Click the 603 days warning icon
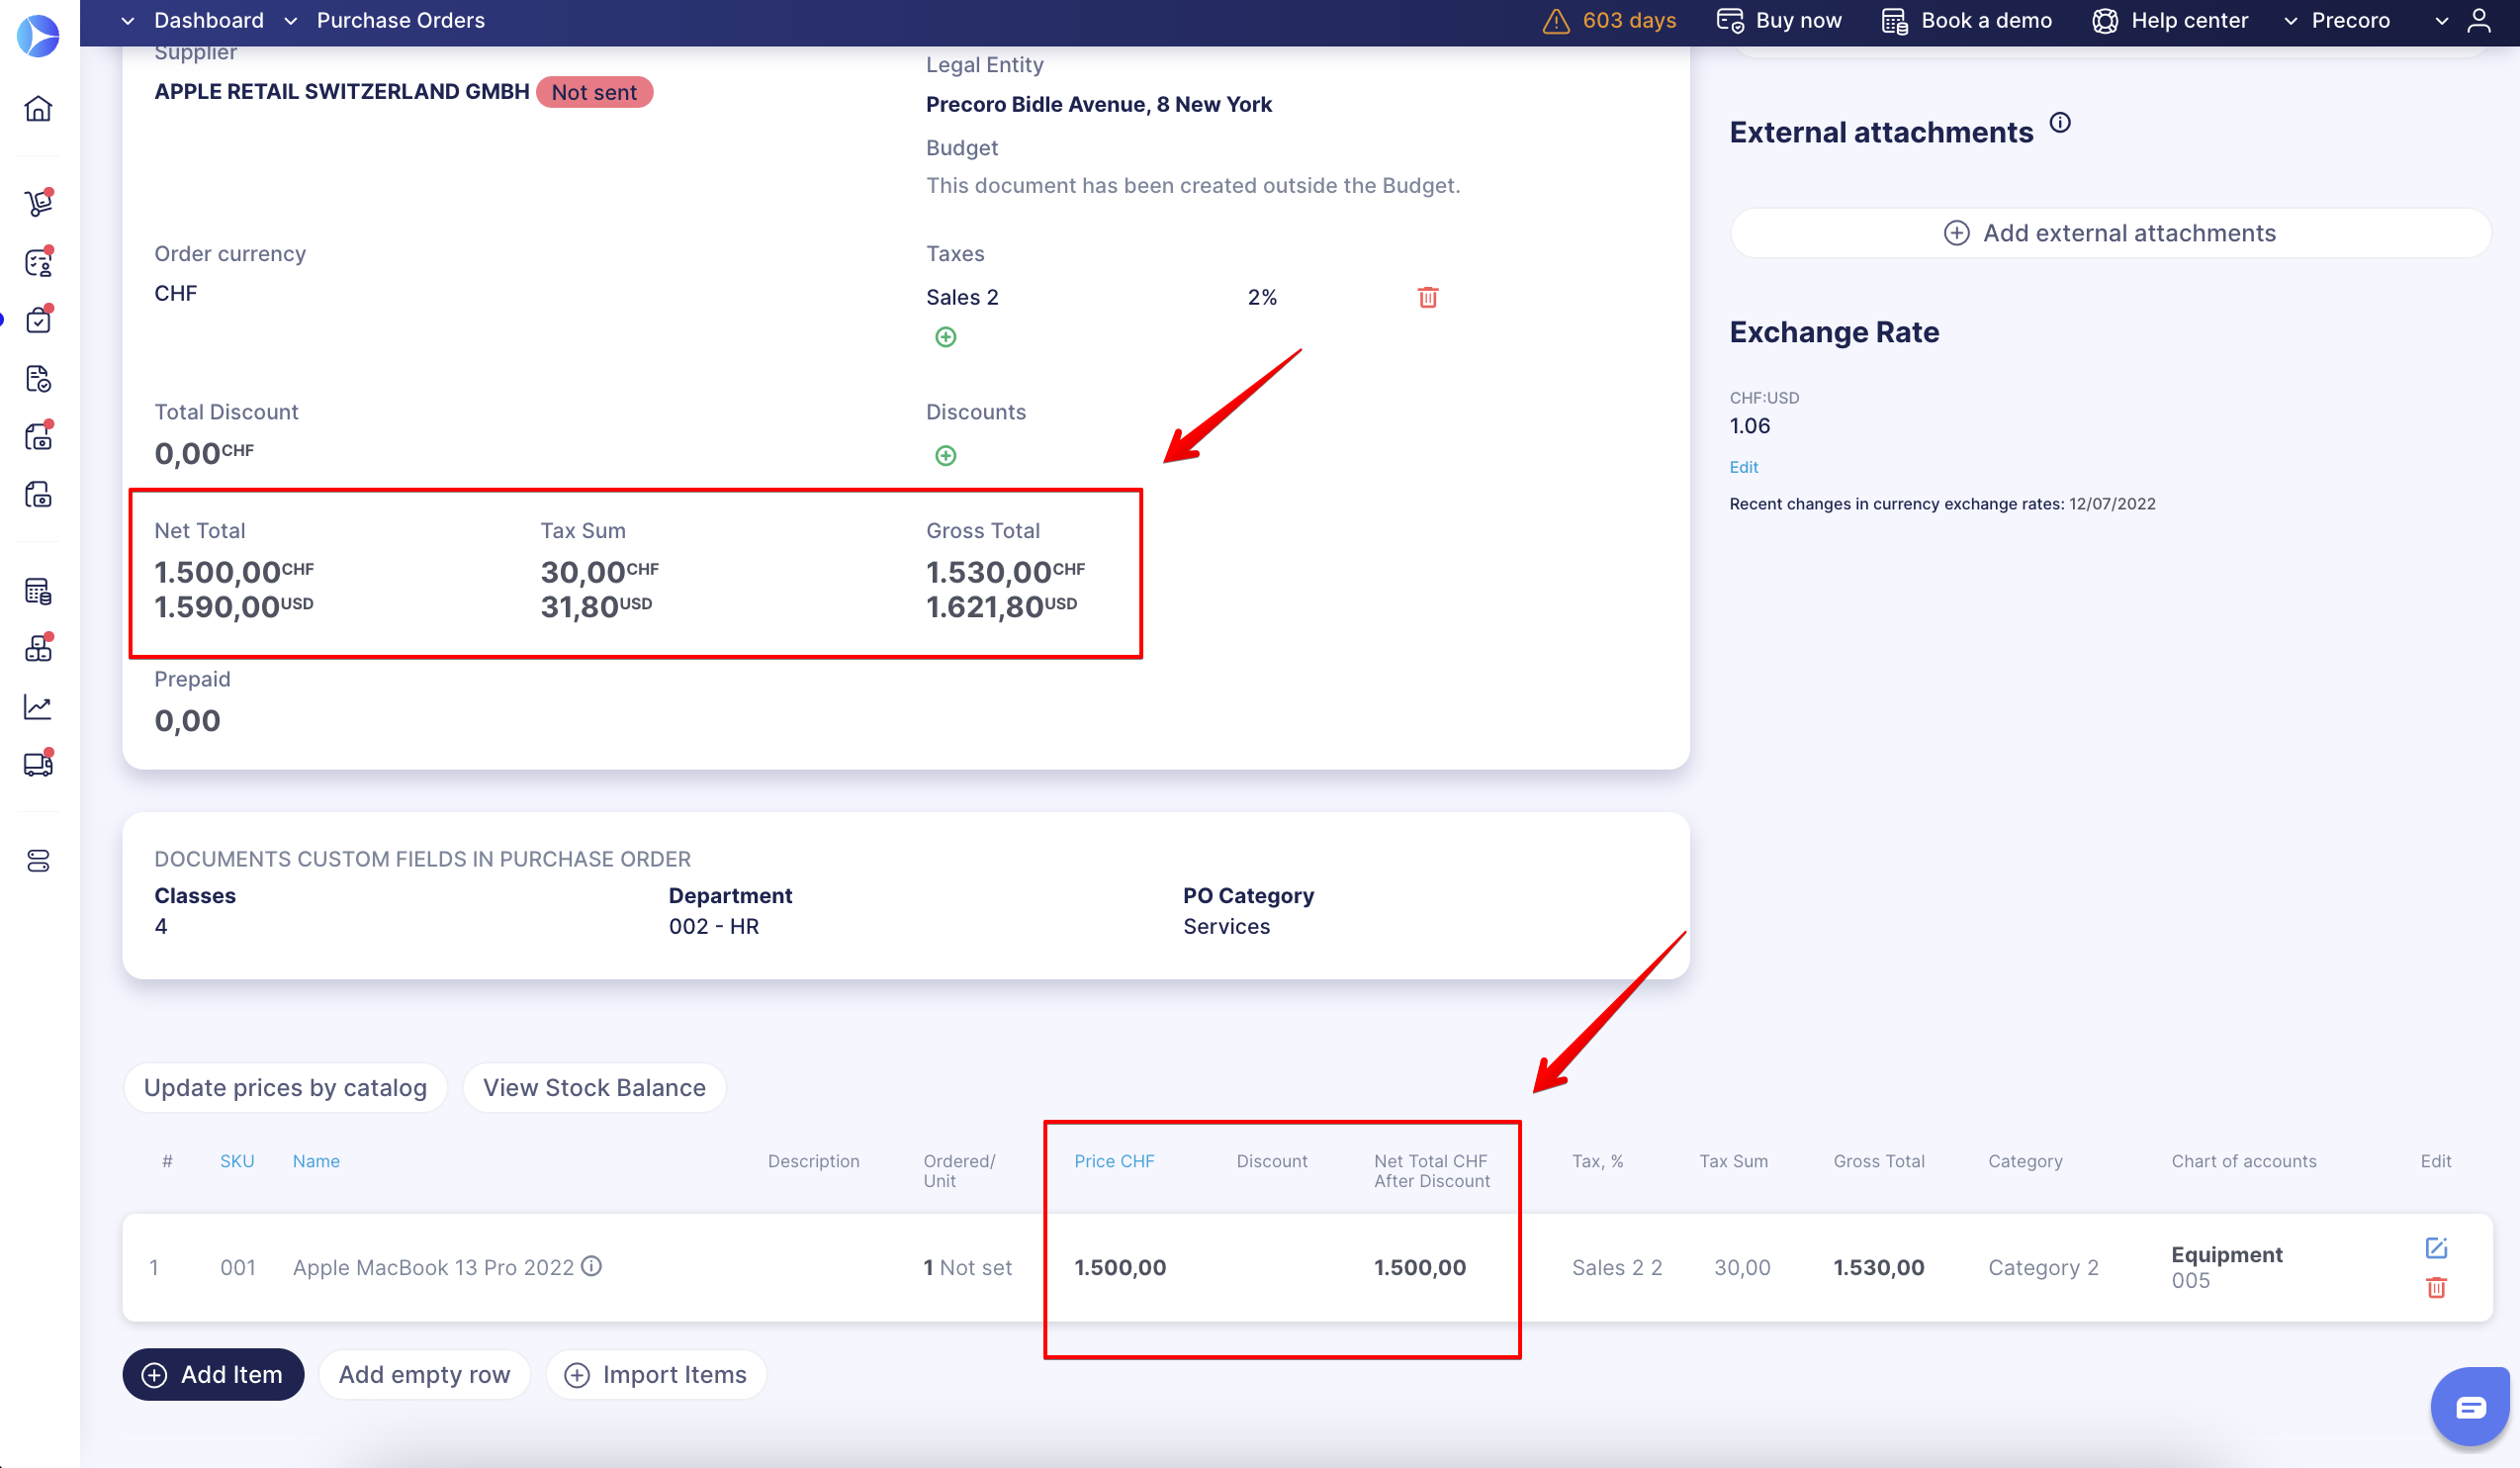 1556,20
